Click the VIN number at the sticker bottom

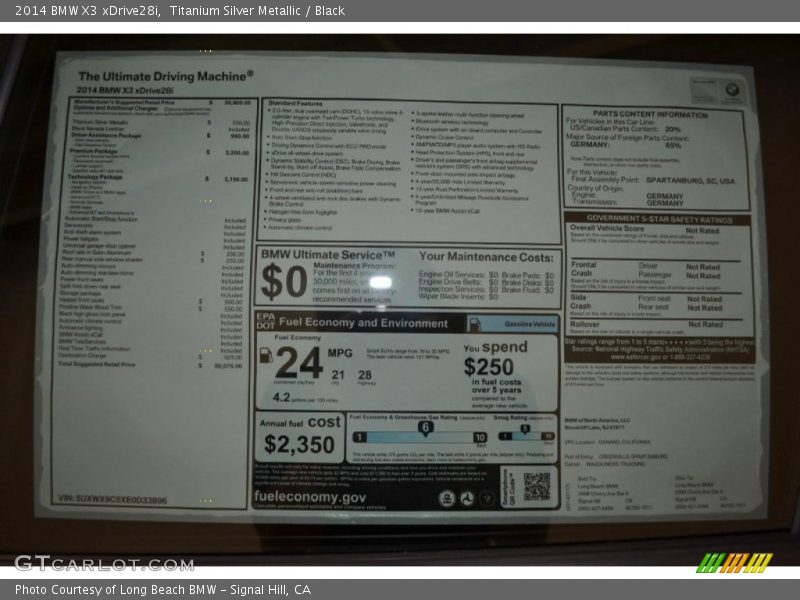(112, 499)
